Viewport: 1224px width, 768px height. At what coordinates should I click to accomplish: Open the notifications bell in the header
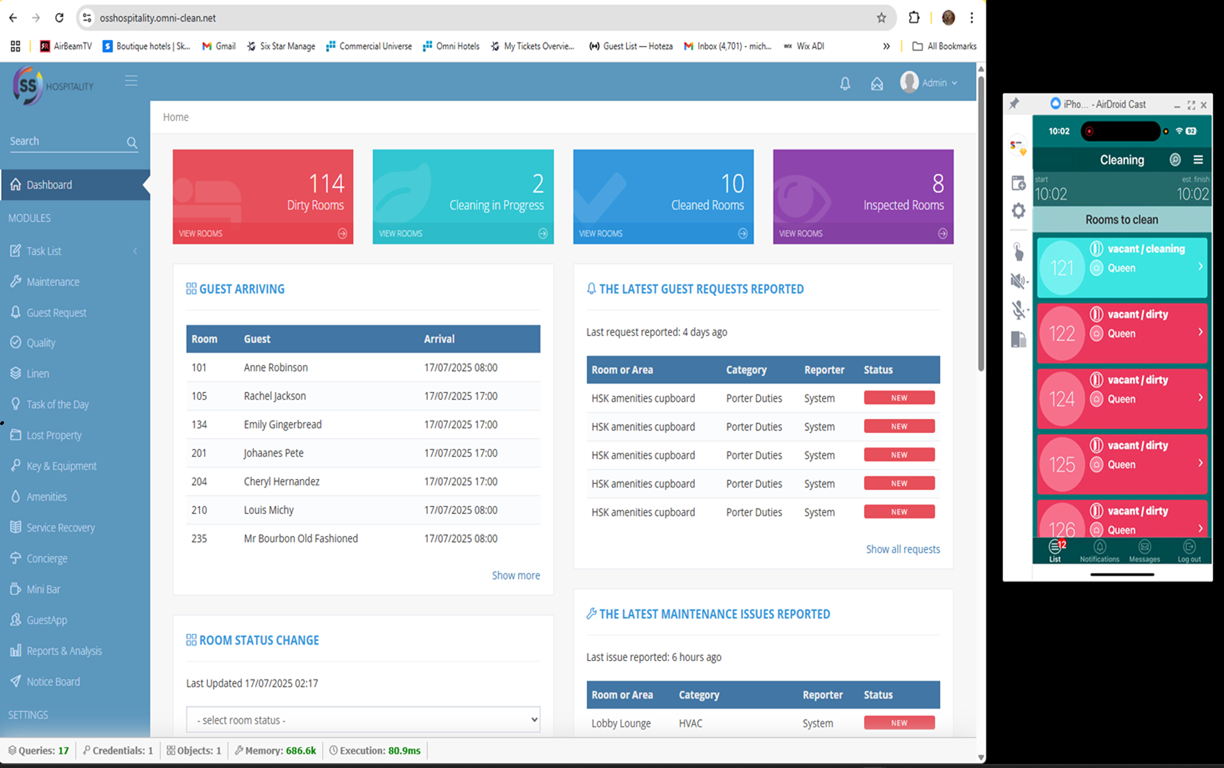[x=844, y=83]
